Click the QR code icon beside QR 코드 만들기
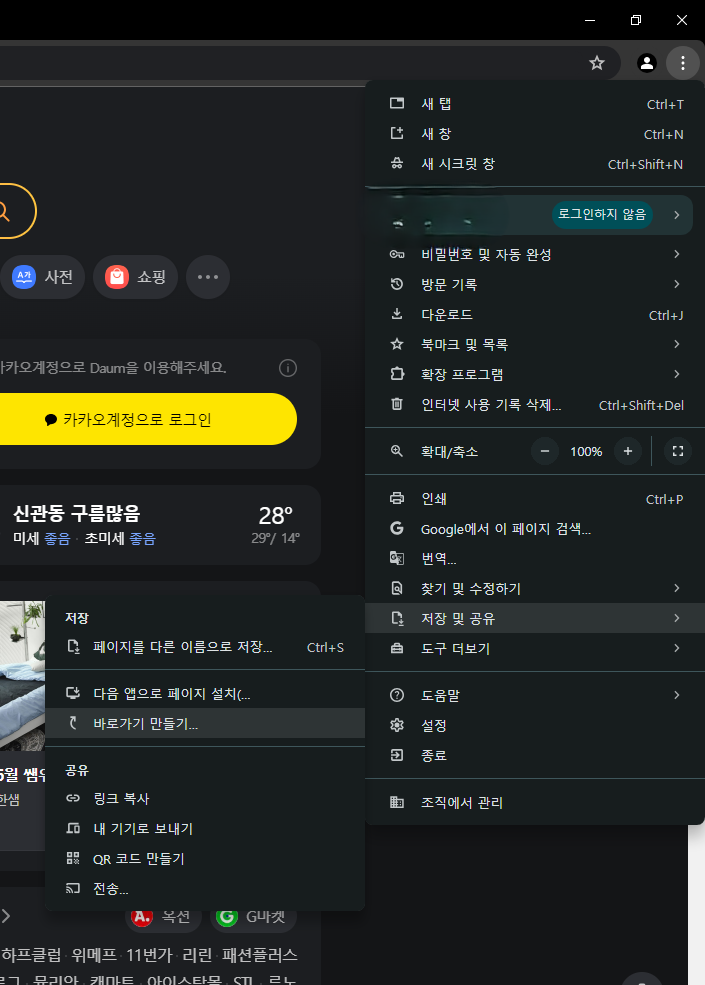 point(73,858)
